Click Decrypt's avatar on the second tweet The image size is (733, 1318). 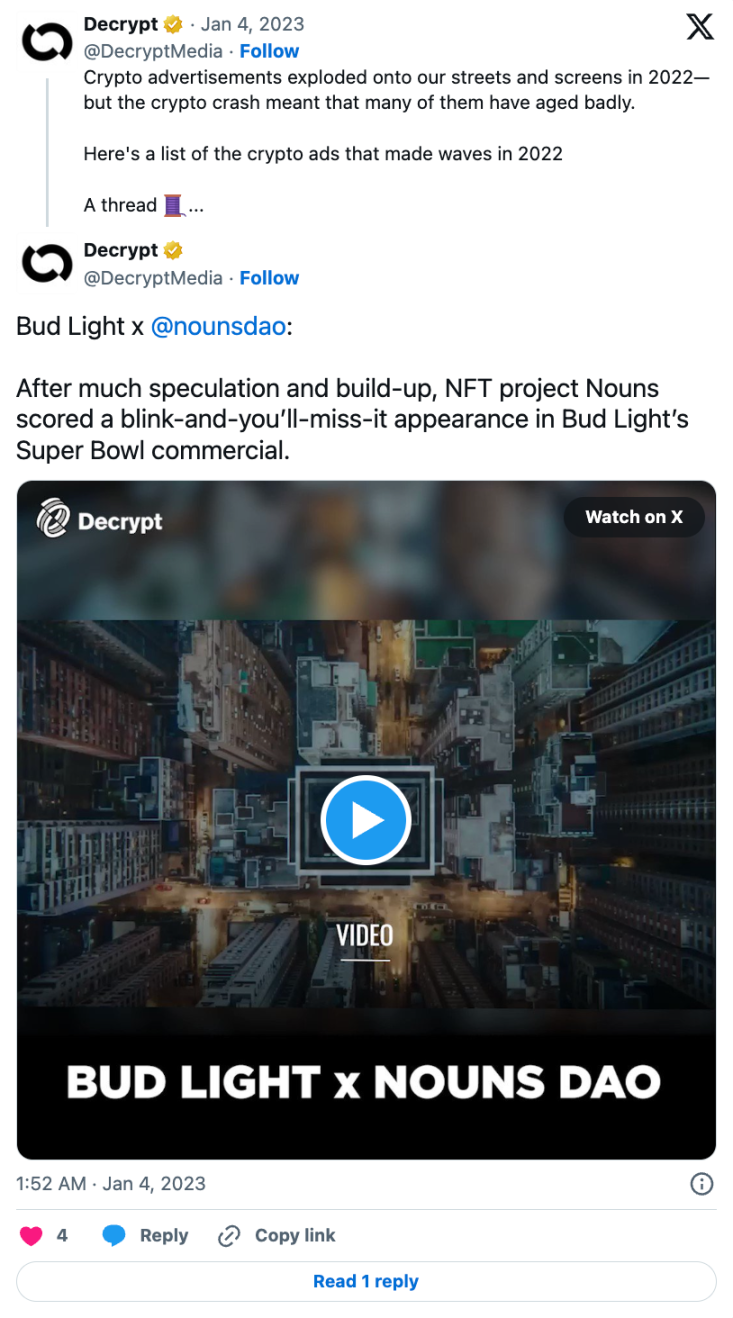pyautogui.click(x=47, y=264)
